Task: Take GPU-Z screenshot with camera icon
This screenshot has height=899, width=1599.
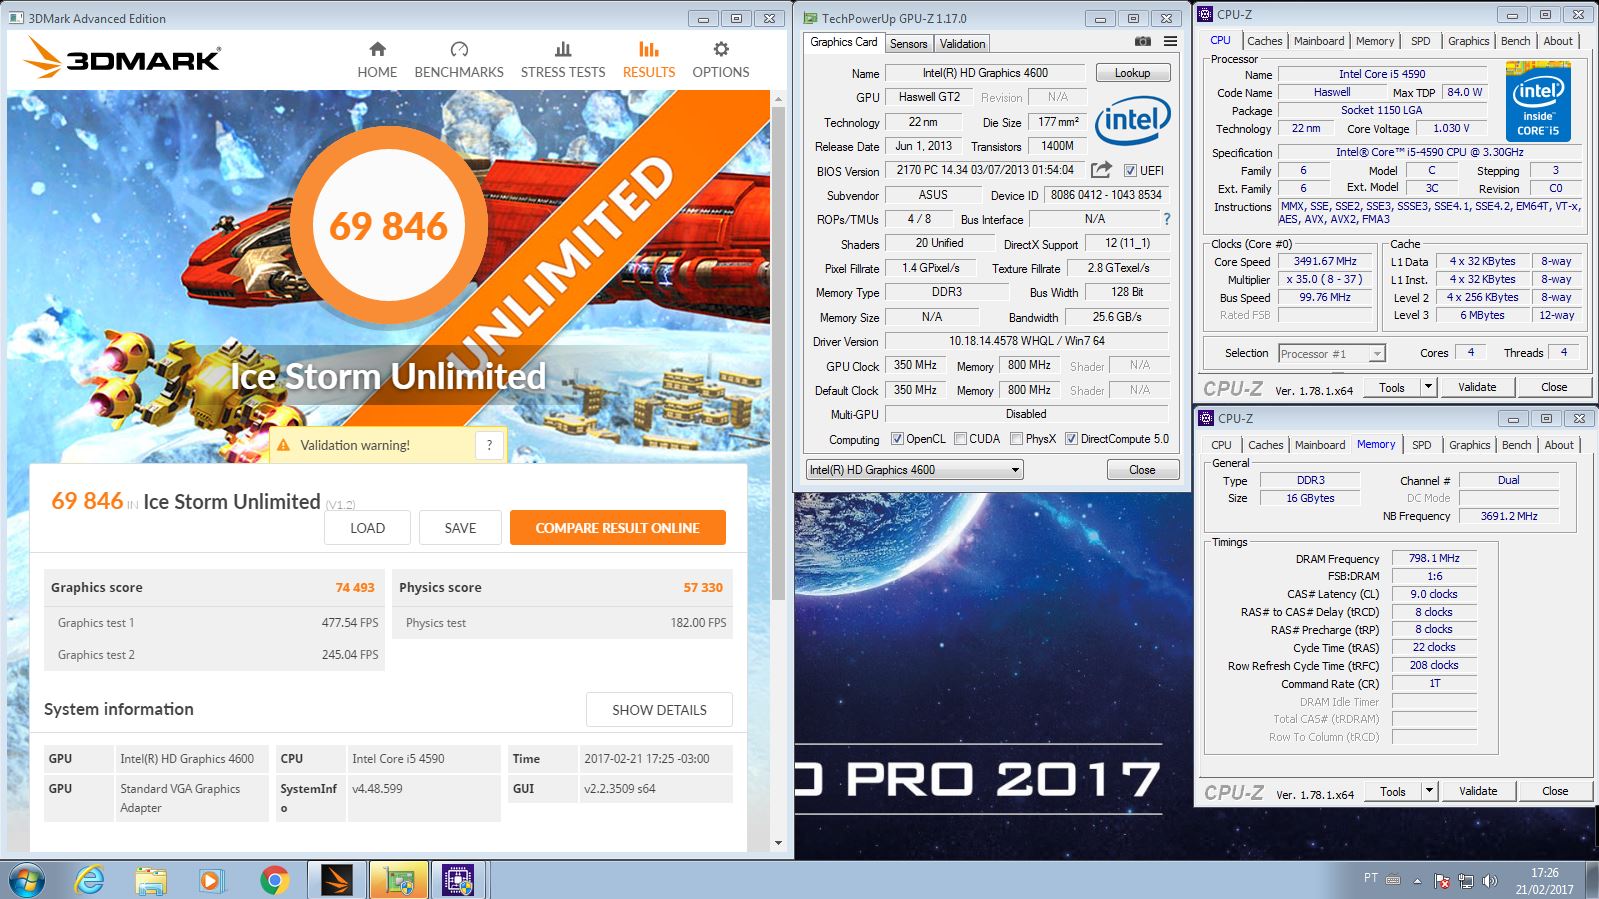Action: (x=1142, y=42)
